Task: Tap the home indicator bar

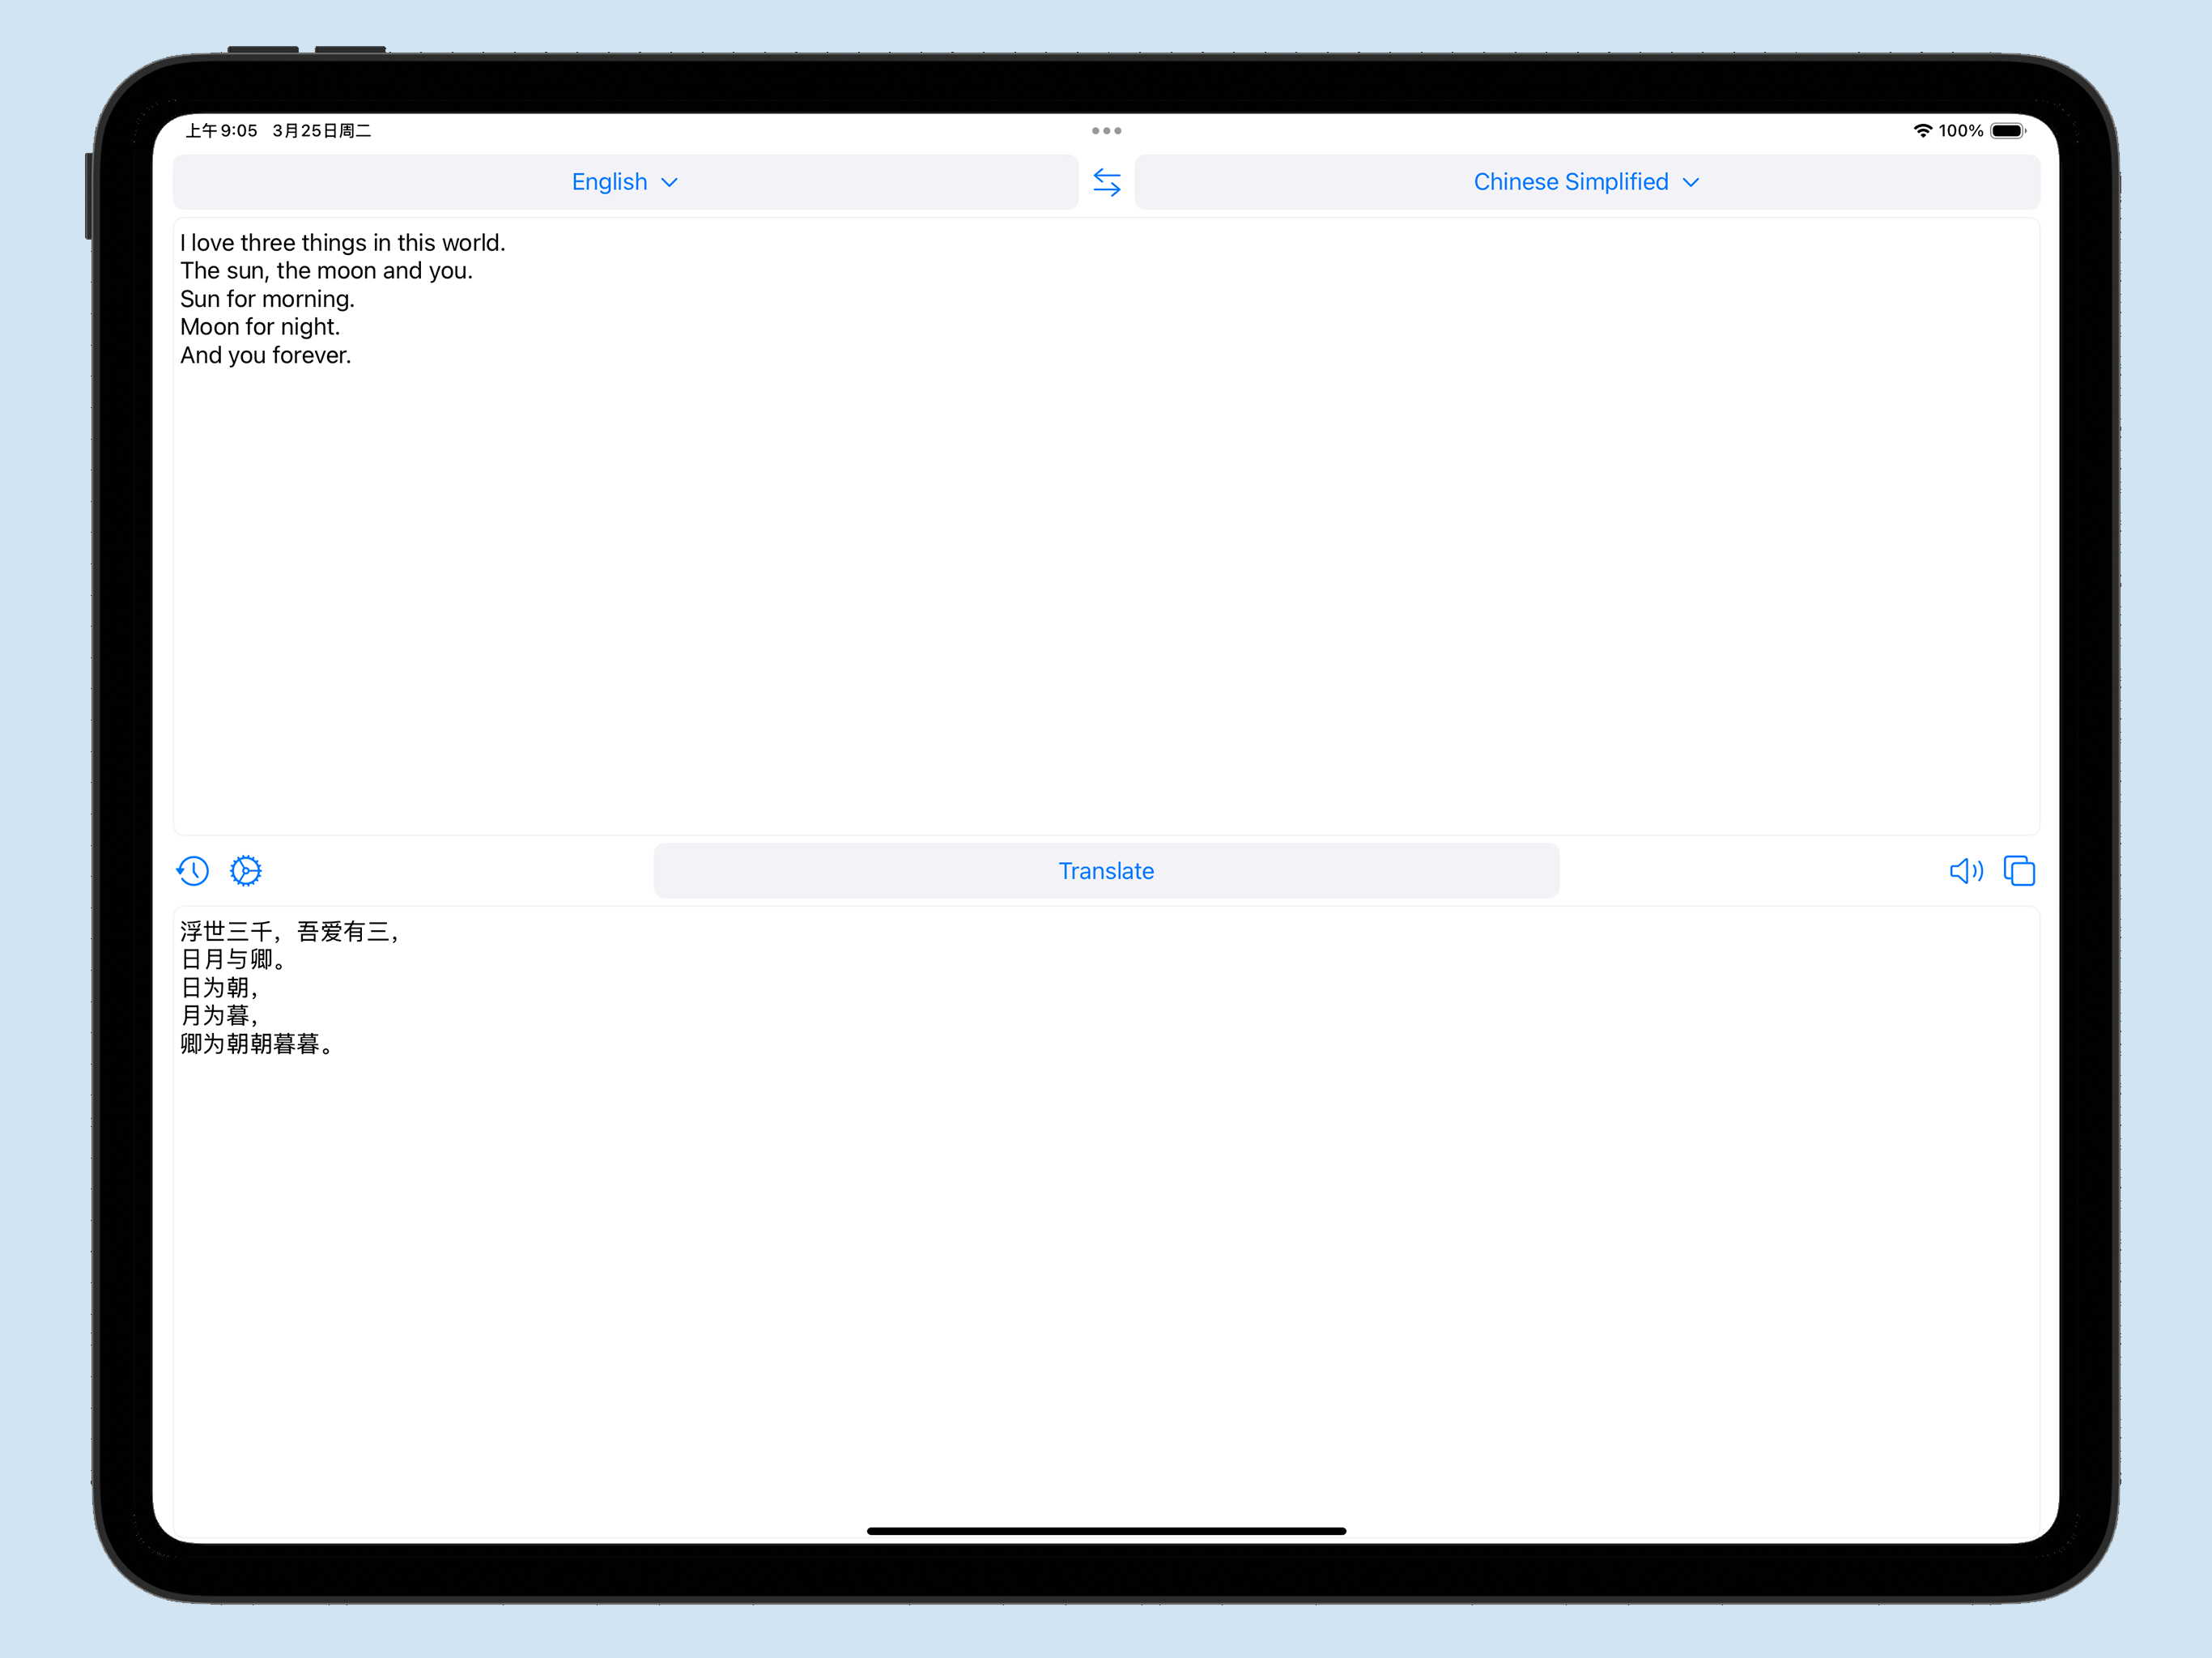Action: click(x=1106, y=1531)
